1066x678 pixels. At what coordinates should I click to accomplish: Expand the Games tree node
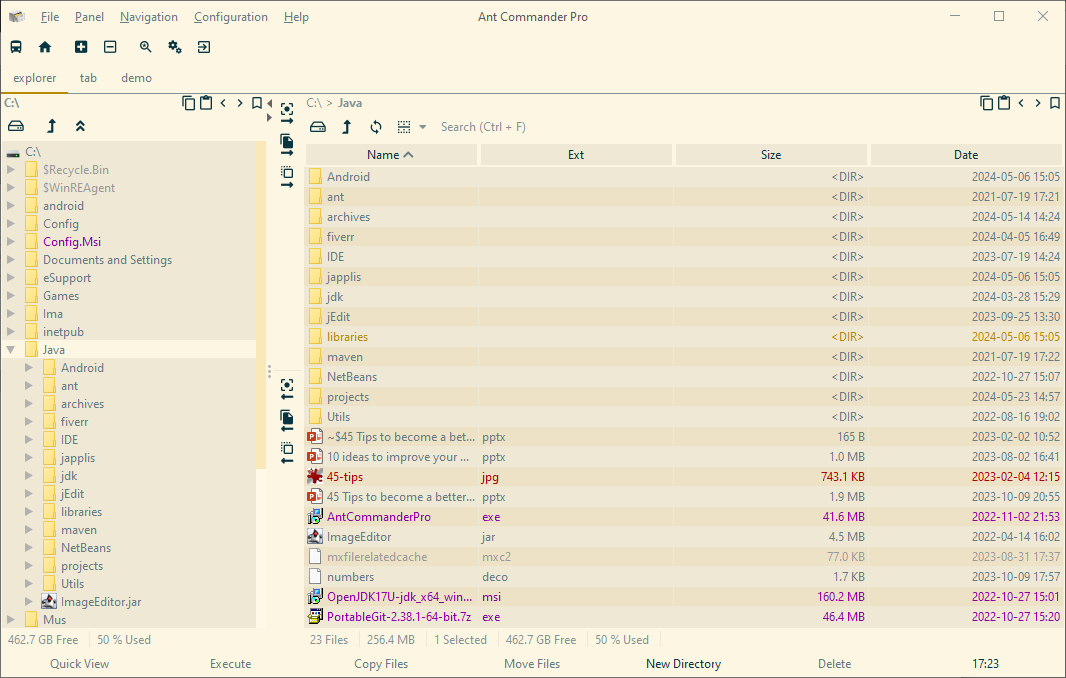click(11, 296)
